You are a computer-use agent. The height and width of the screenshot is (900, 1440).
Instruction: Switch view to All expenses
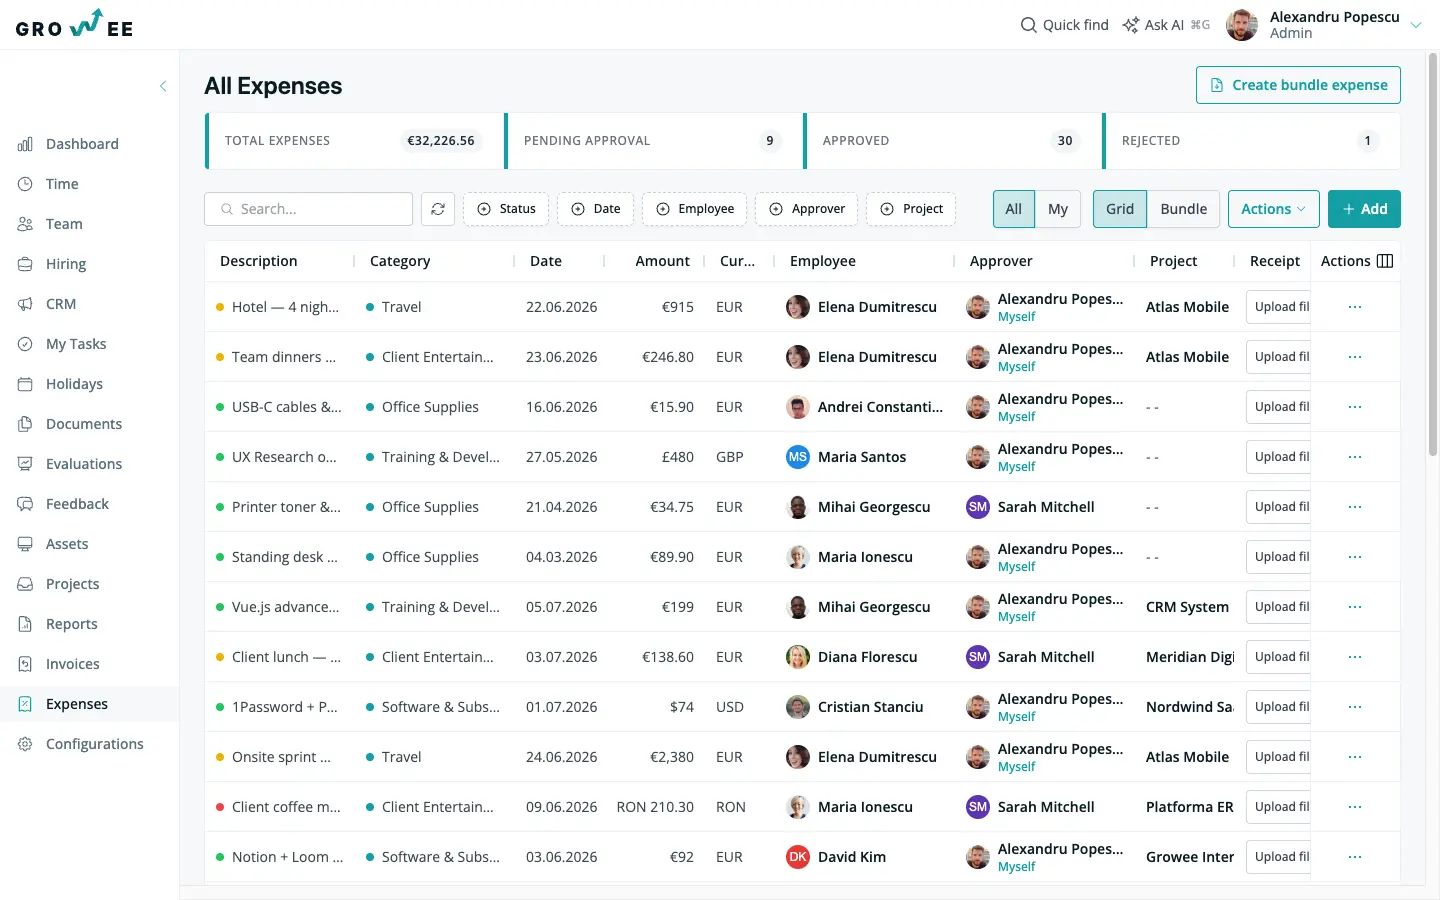pyautogui.click(x=1014, y=209)
